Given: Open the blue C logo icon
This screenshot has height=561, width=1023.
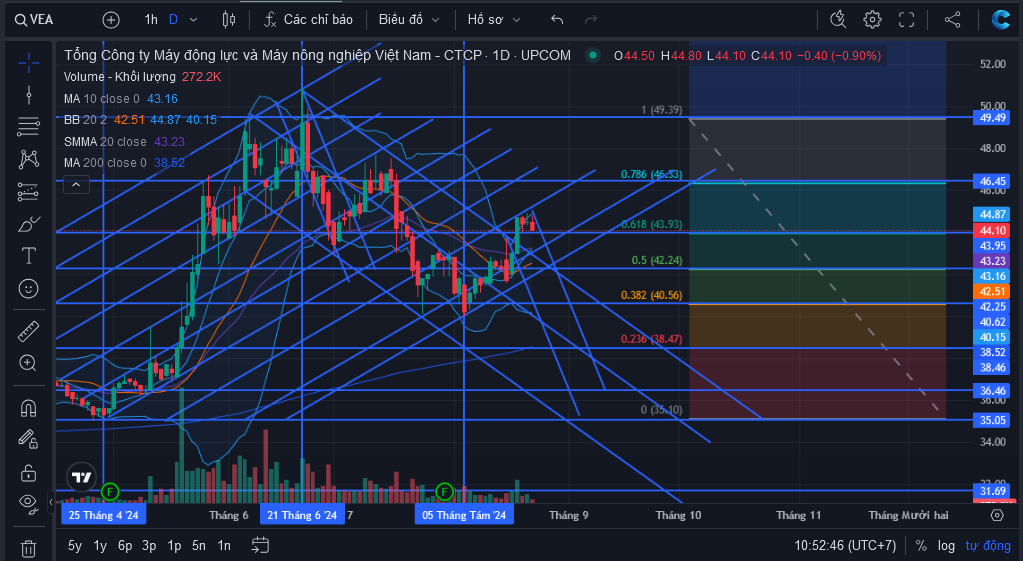Looking at the screenshot, I should pos(1001,20).
